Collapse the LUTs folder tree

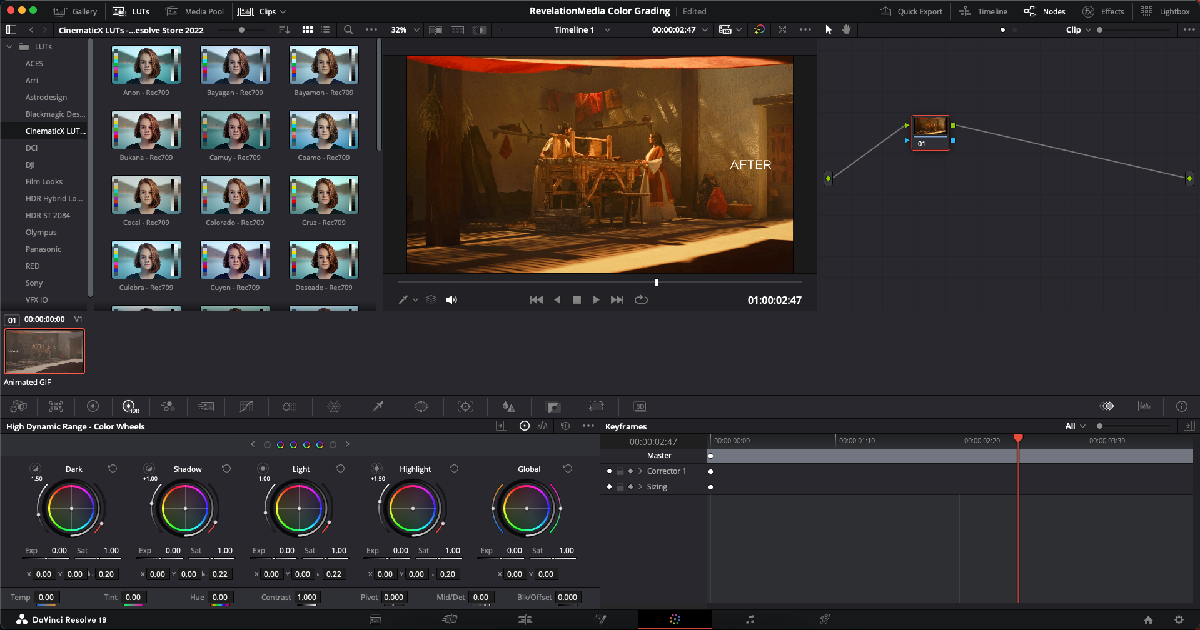(10, 47)
